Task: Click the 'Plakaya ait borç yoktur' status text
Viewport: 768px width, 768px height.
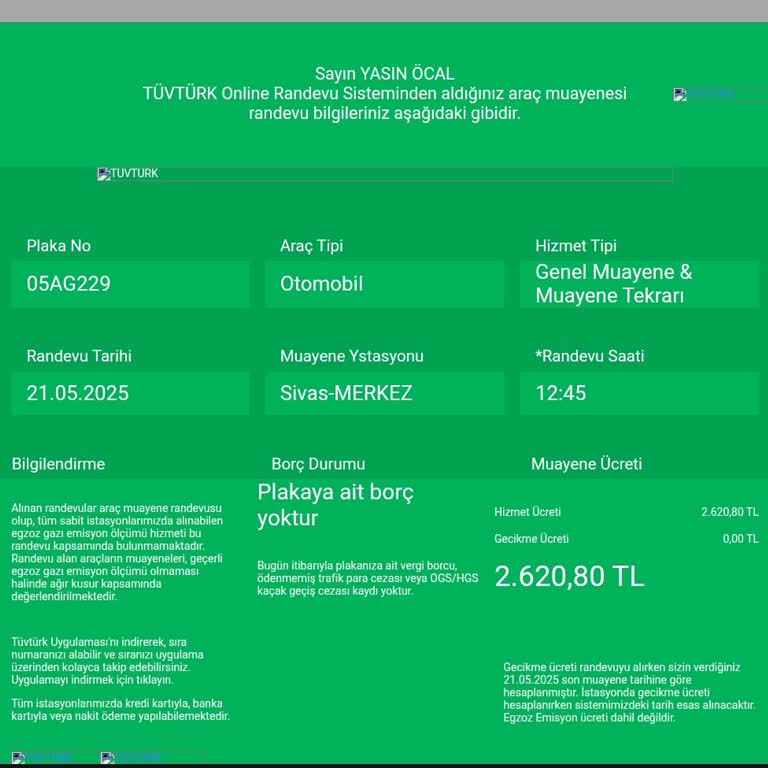Action: pos(336,505)
